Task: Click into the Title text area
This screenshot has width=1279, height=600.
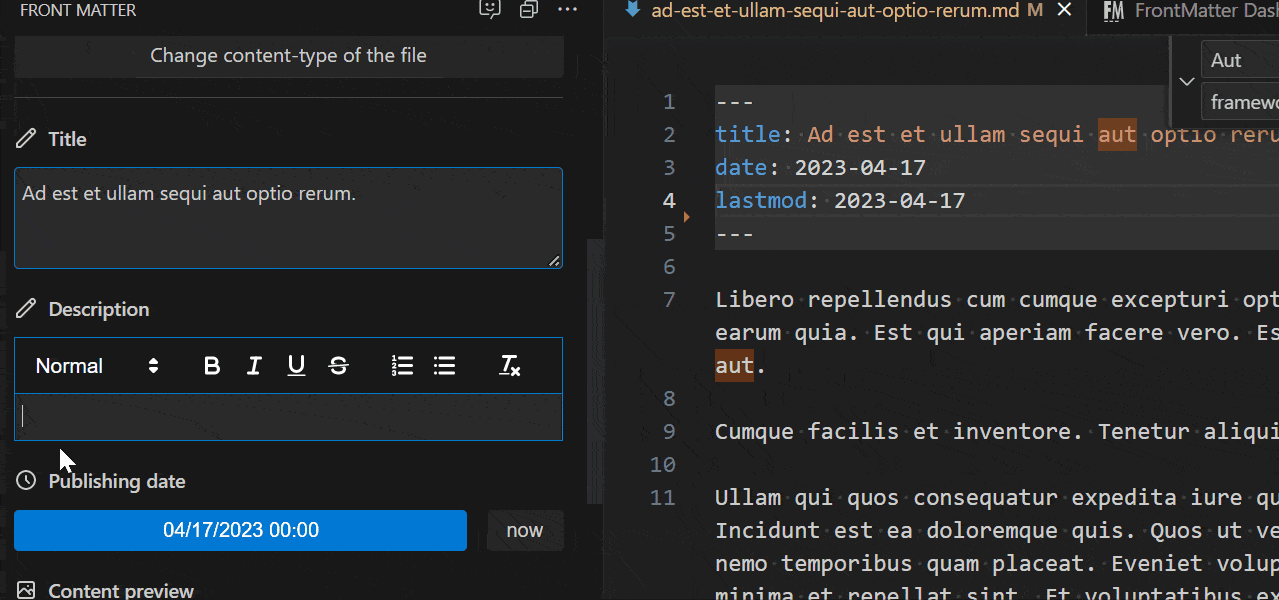Action: tap(288, 218)
